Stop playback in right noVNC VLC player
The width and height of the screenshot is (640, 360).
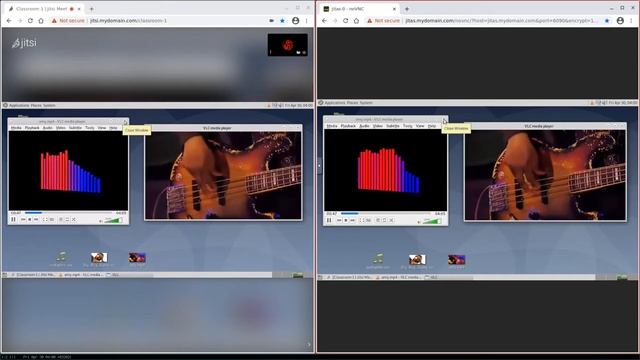click(346, 220)
